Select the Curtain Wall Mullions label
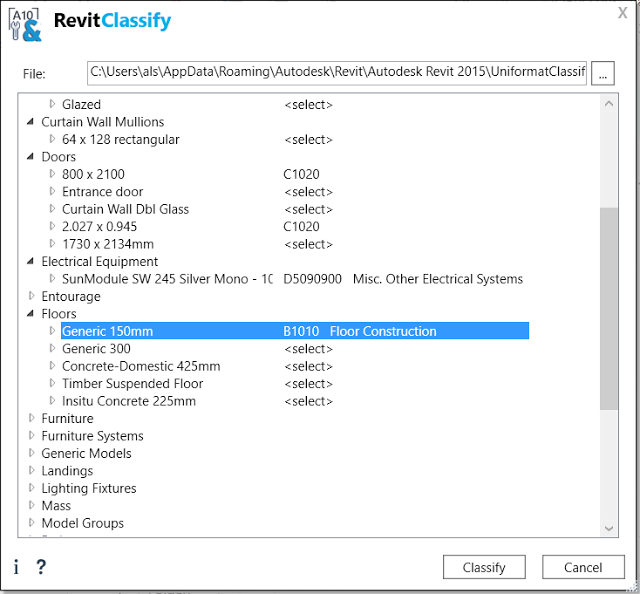 pyautogui.click(x=103, y=122)
